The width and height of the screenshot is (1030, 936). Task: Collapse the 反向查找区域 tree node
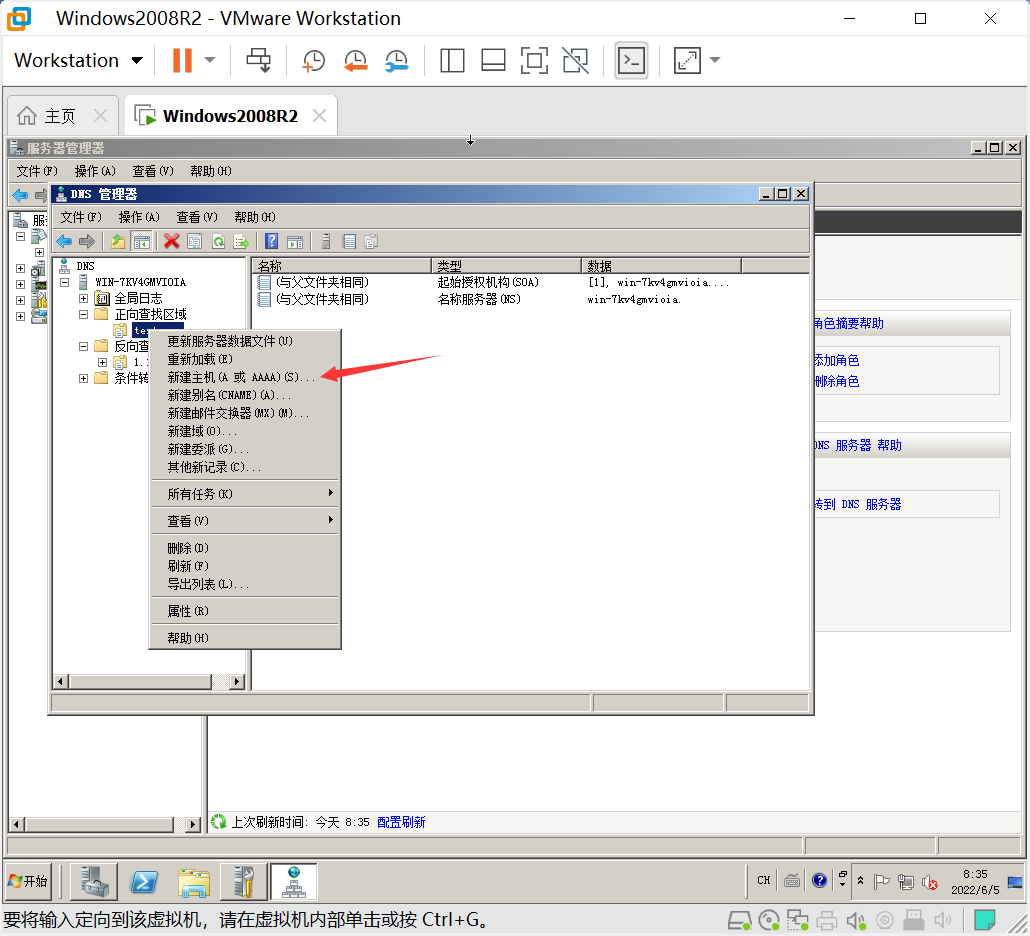83,346
